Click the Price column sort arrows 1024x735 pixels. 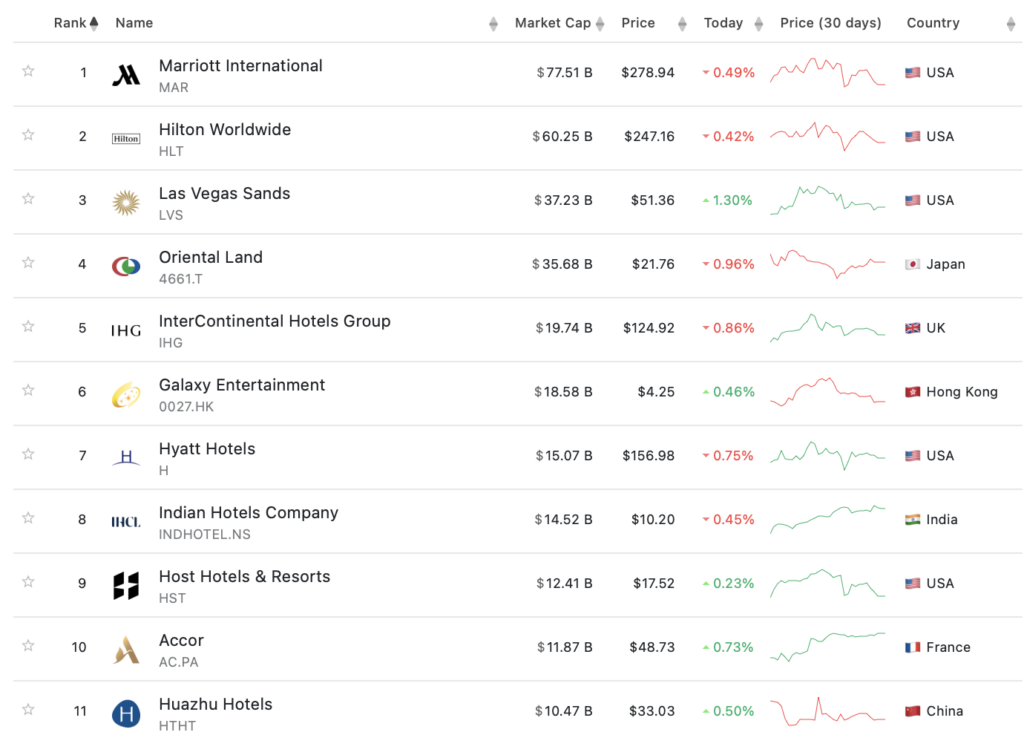click(682, 24)
